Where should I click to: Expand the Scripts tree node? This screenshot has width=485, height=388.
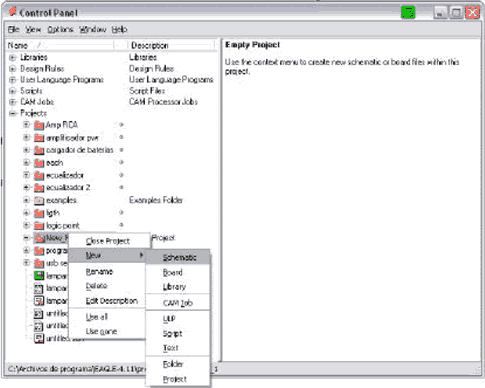13,91
